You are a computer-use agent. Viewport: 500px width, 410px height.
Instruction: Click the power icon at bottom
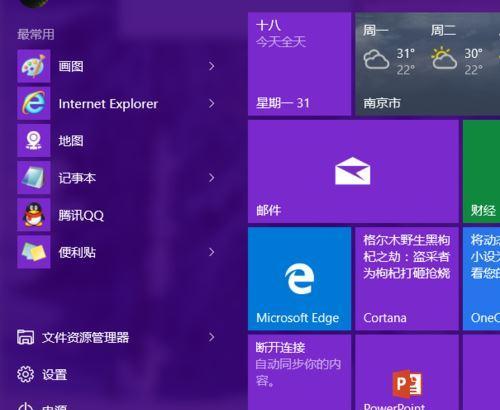25,407
